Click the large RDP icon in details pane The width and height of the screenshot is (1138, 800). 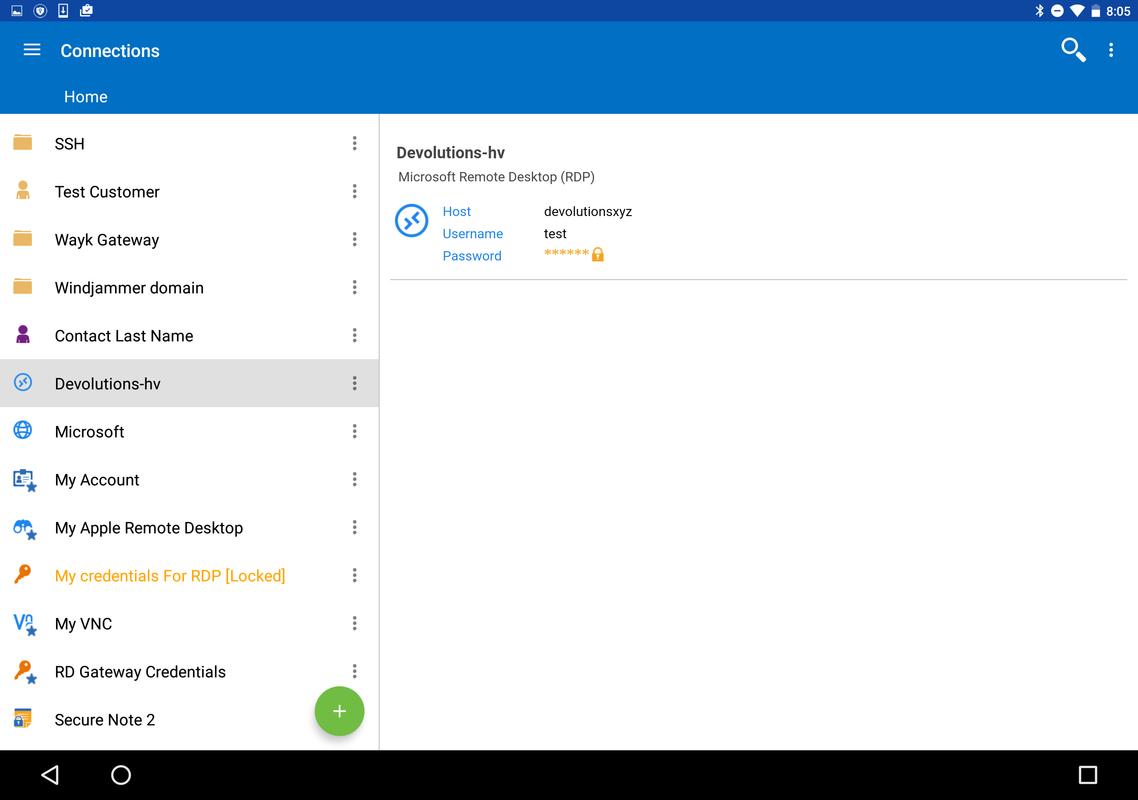point(412,220)
